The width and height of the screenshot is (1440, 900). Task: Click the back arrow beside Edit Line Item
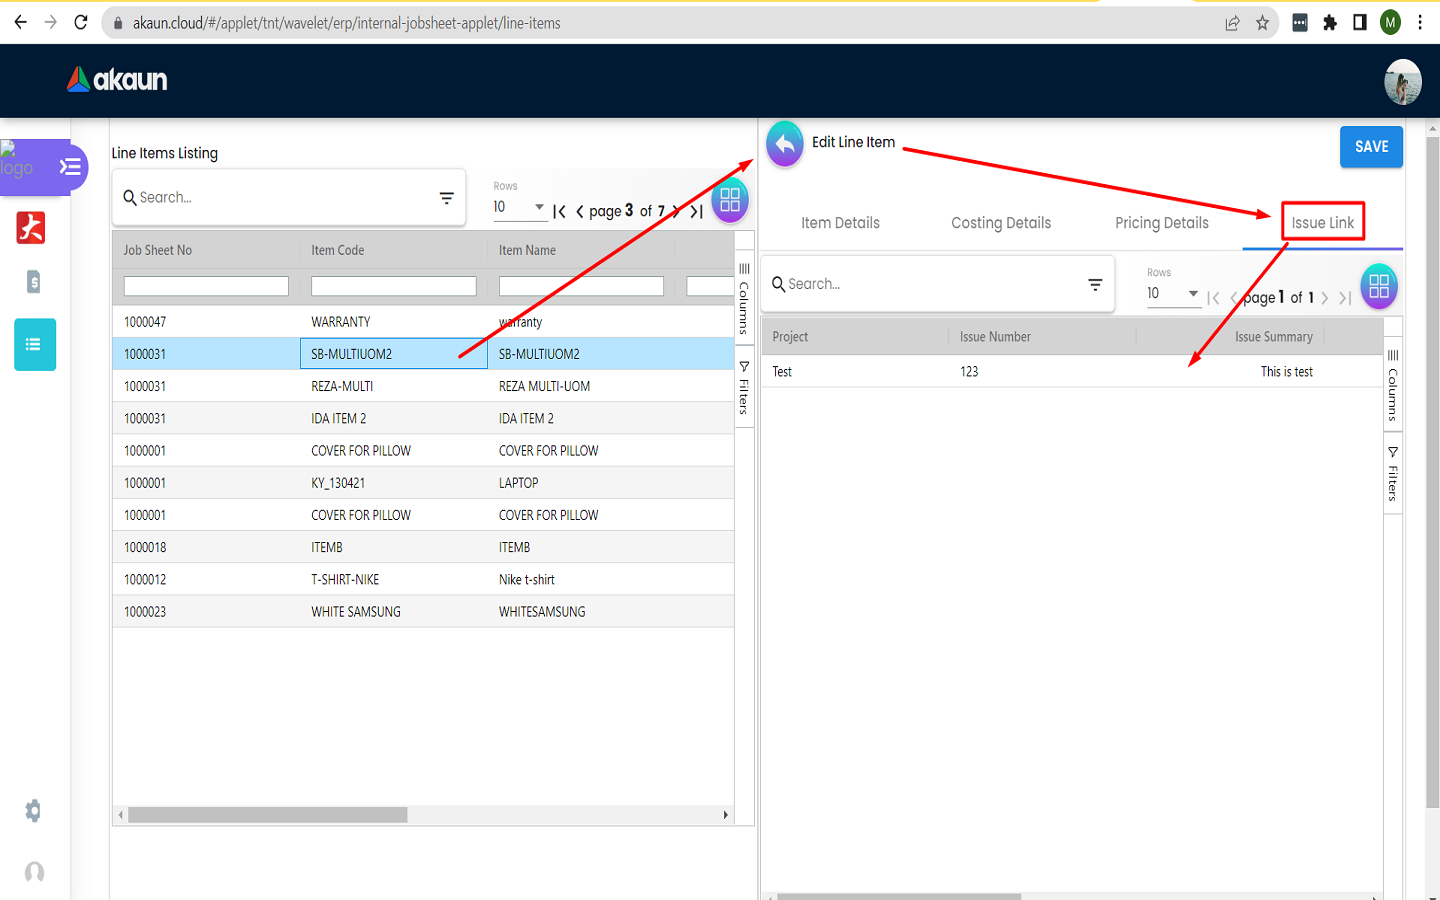coord(785,145)
